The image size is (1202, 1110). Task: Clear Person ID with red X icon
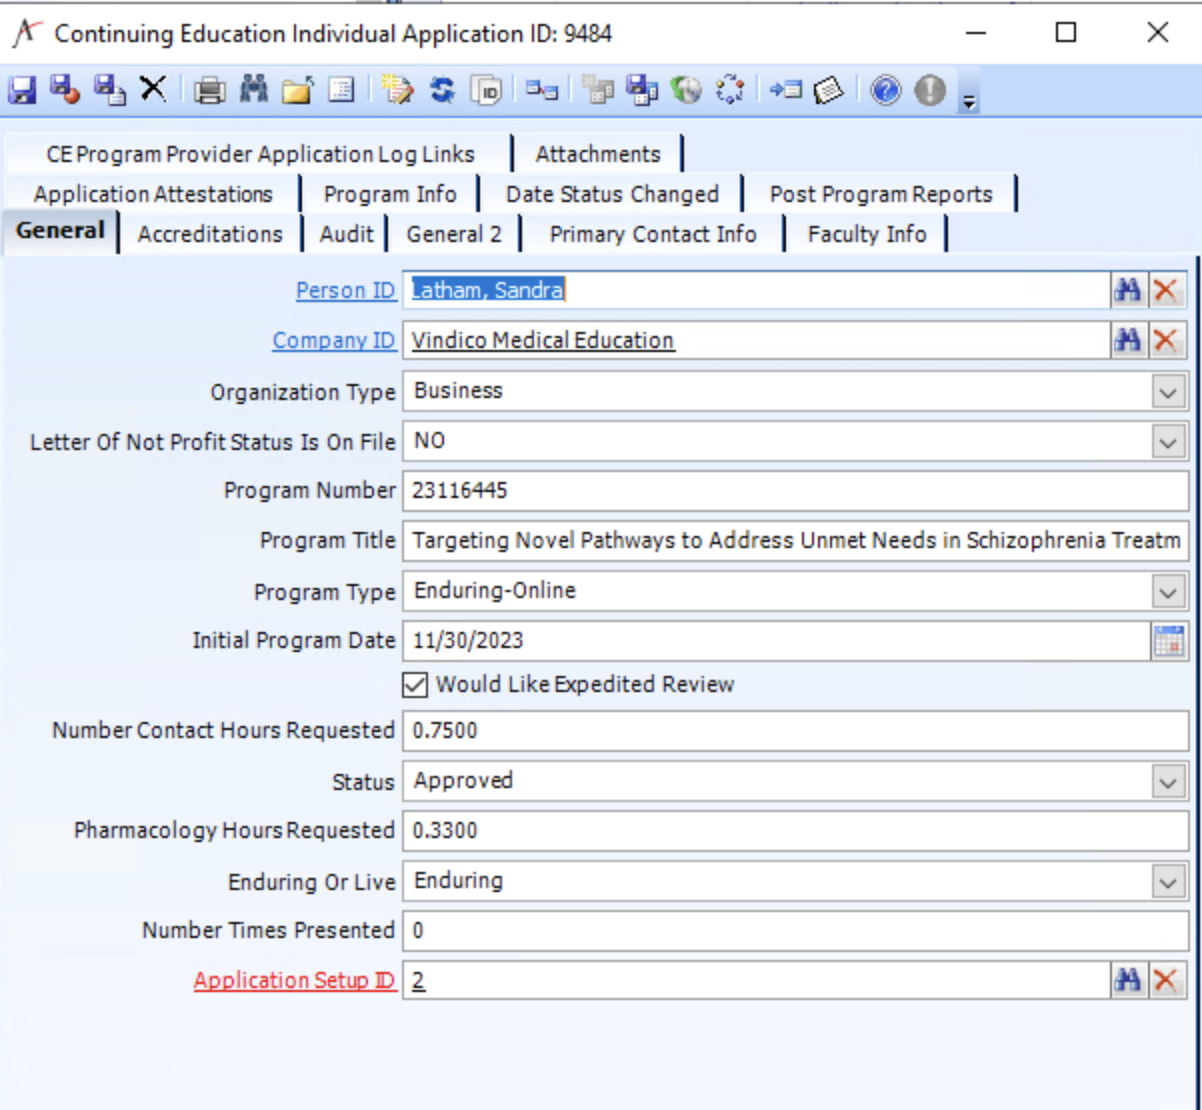[x=1165, y=290]
